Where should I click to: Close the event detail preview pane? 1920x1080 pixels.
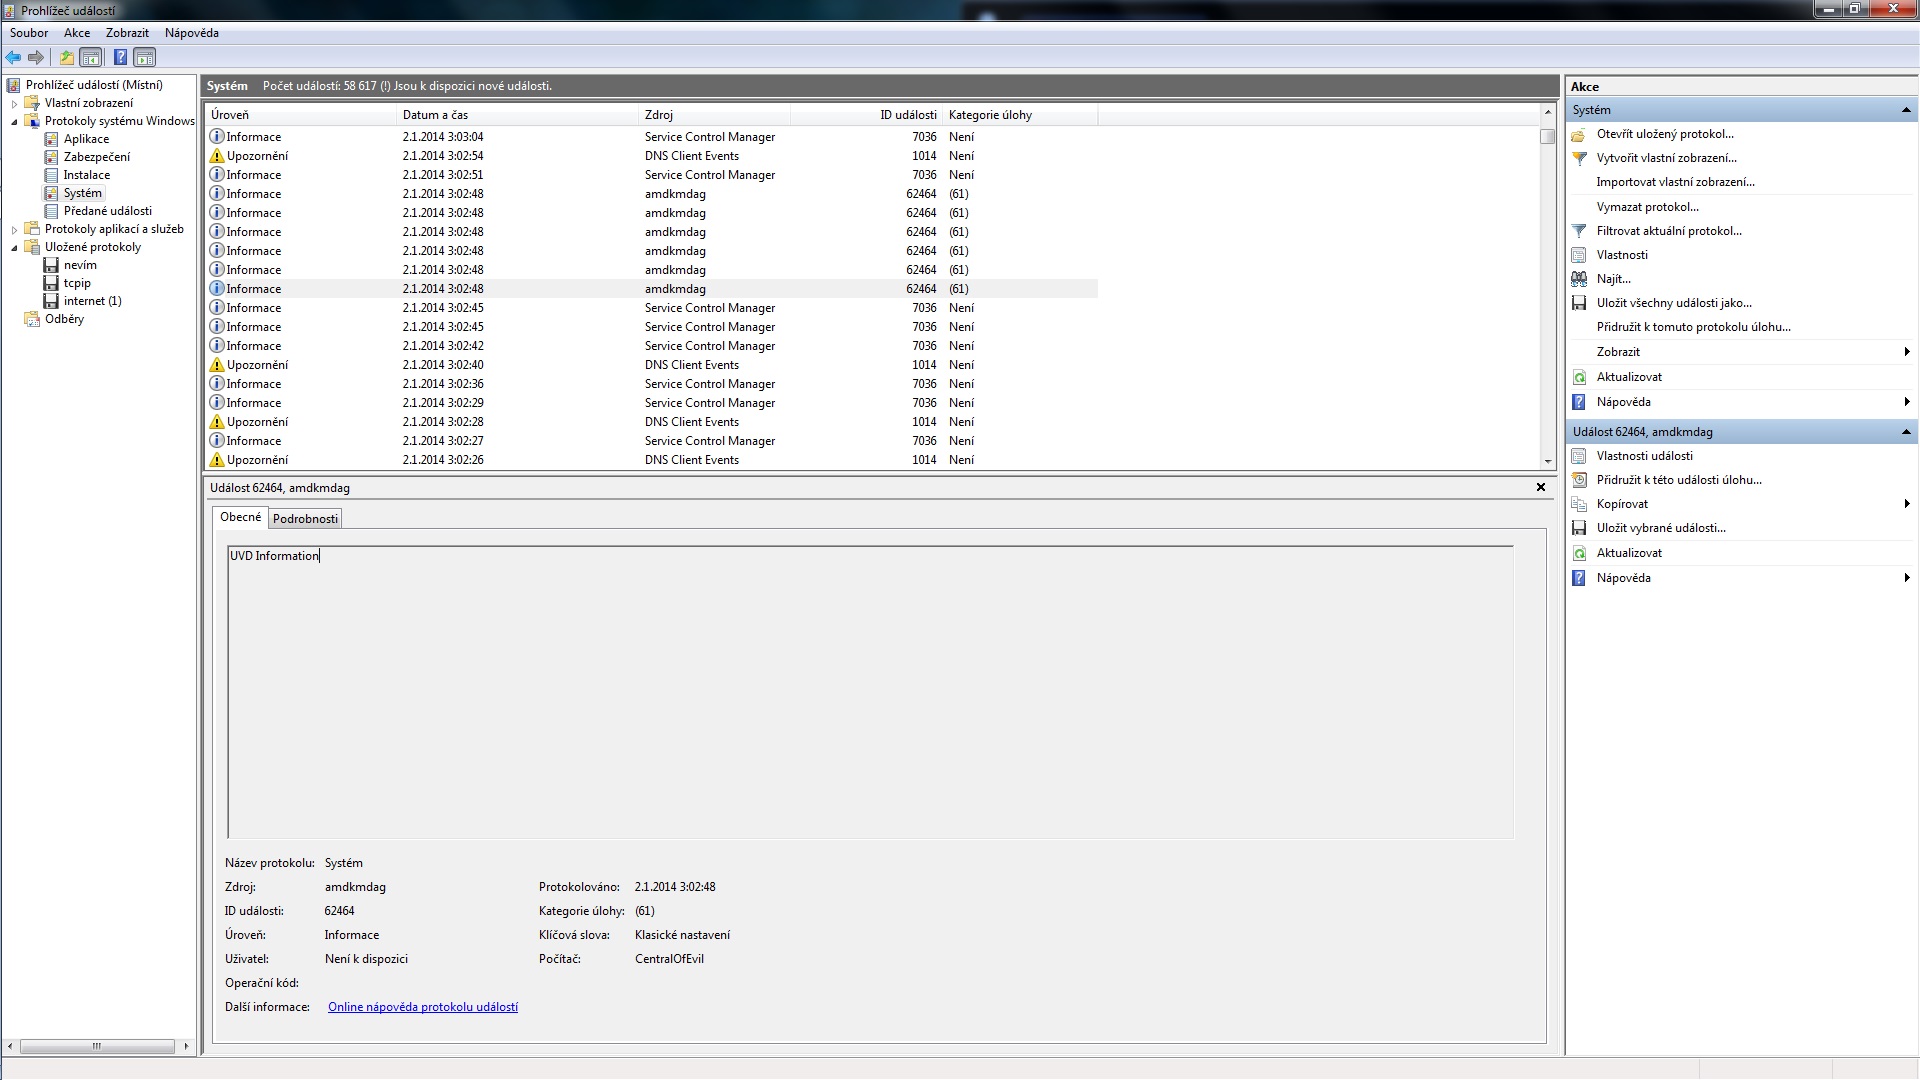click(1541, 488)
